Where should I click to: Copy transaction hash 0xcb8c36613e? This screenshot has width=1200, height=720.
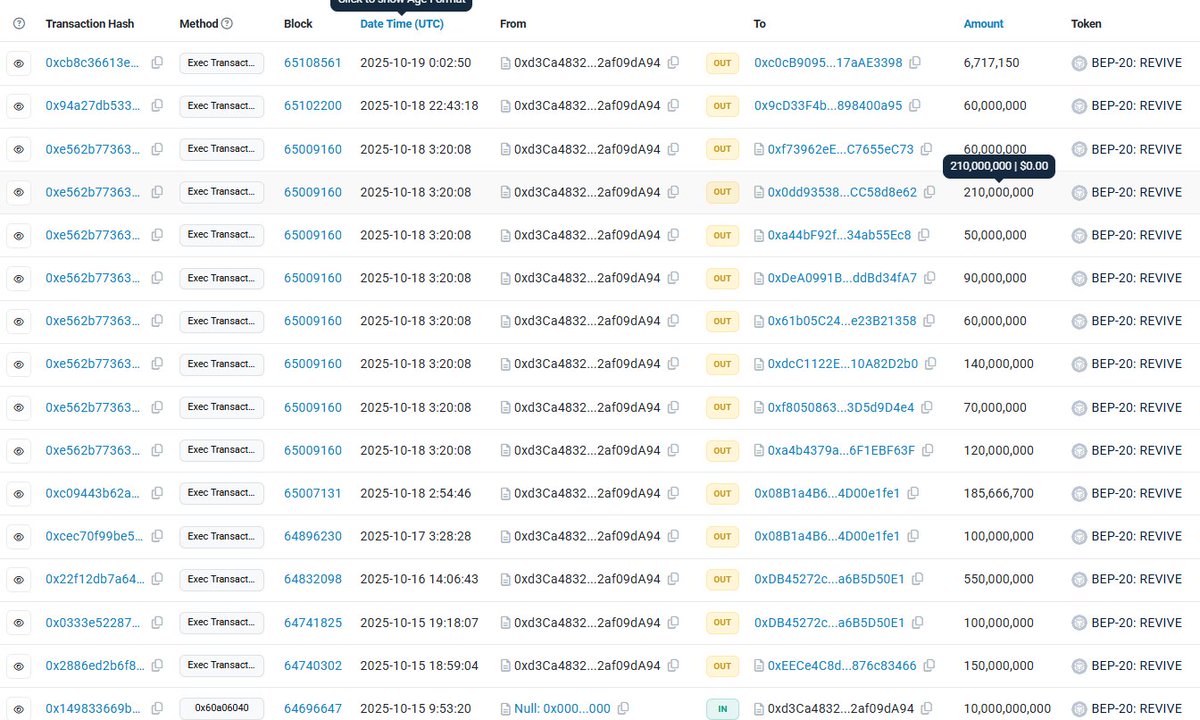pos(157,63)
